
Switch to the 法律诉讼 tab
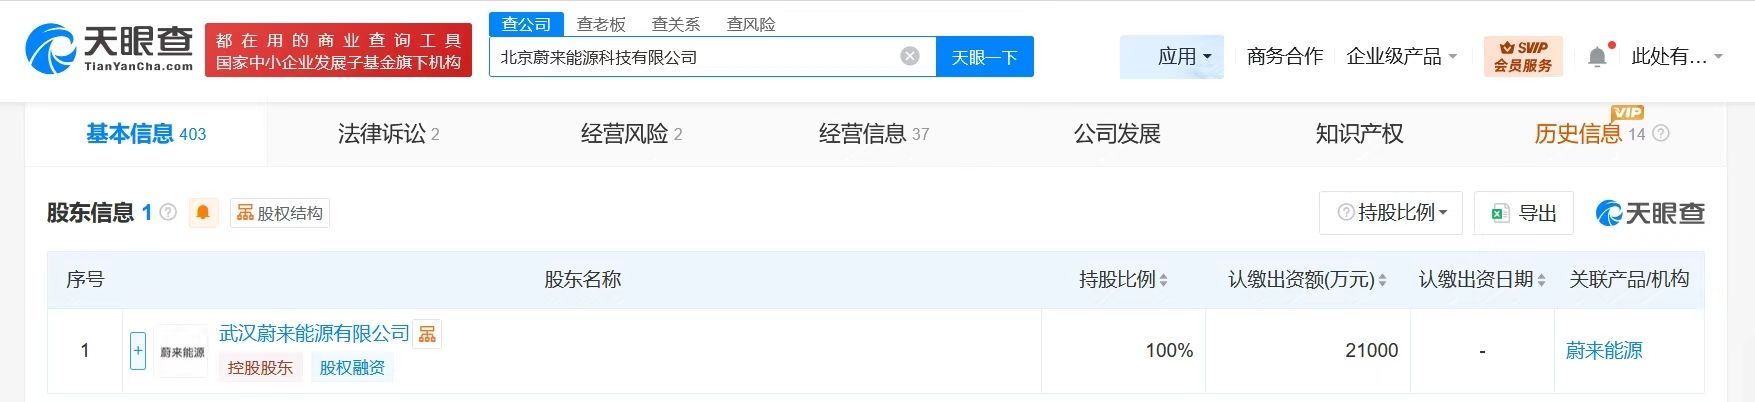pos(388,134)
